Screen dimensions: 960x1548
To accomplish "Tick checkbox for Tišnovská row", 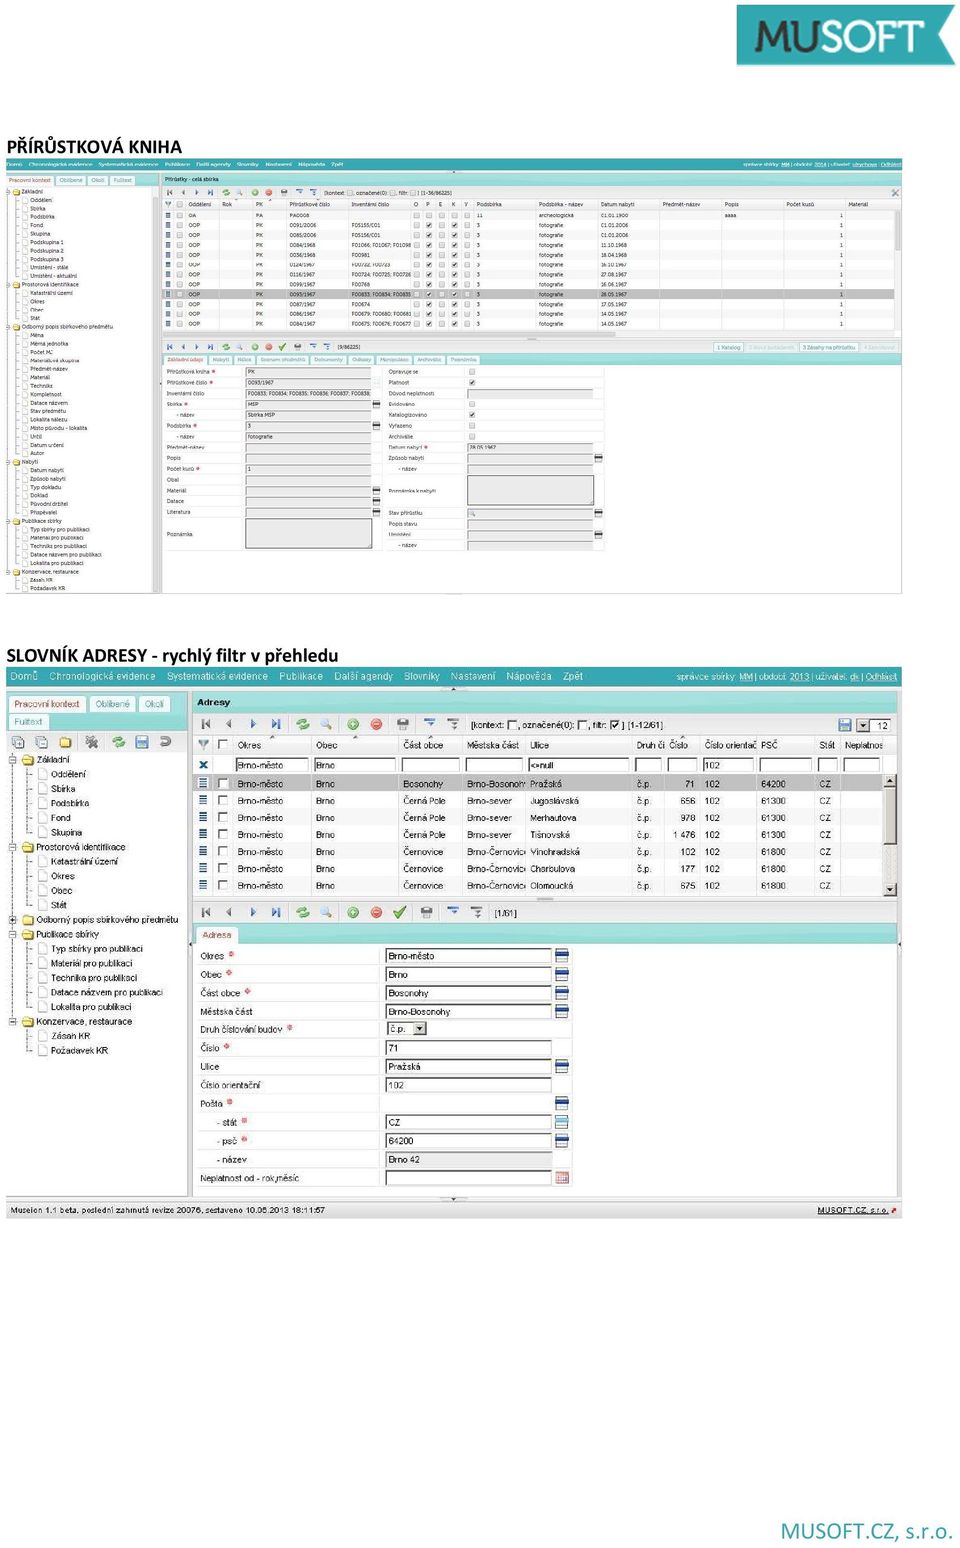I will pos(223,835).
